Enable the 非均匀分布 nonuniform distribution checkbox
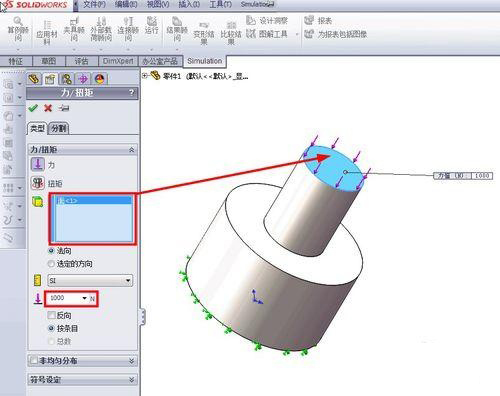This screenshot has height=396, width=500. [x=34, y=360]
